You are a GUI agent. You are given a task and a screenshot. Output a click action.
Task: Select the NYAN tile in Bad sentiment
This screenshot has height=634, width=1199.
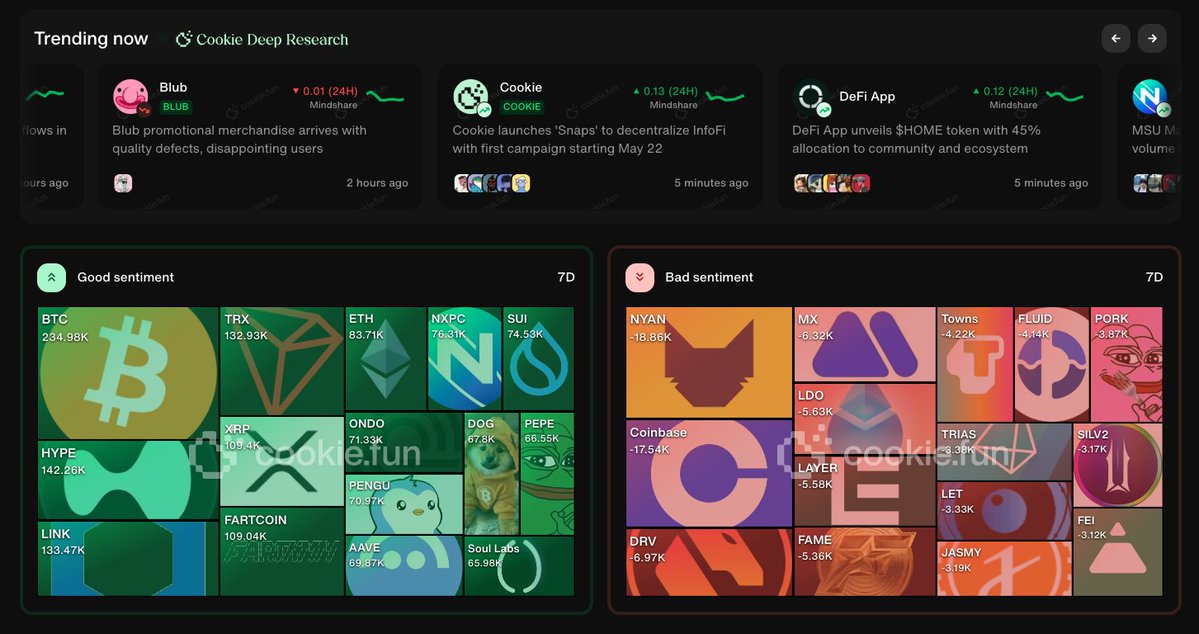[x=709, y=363]
